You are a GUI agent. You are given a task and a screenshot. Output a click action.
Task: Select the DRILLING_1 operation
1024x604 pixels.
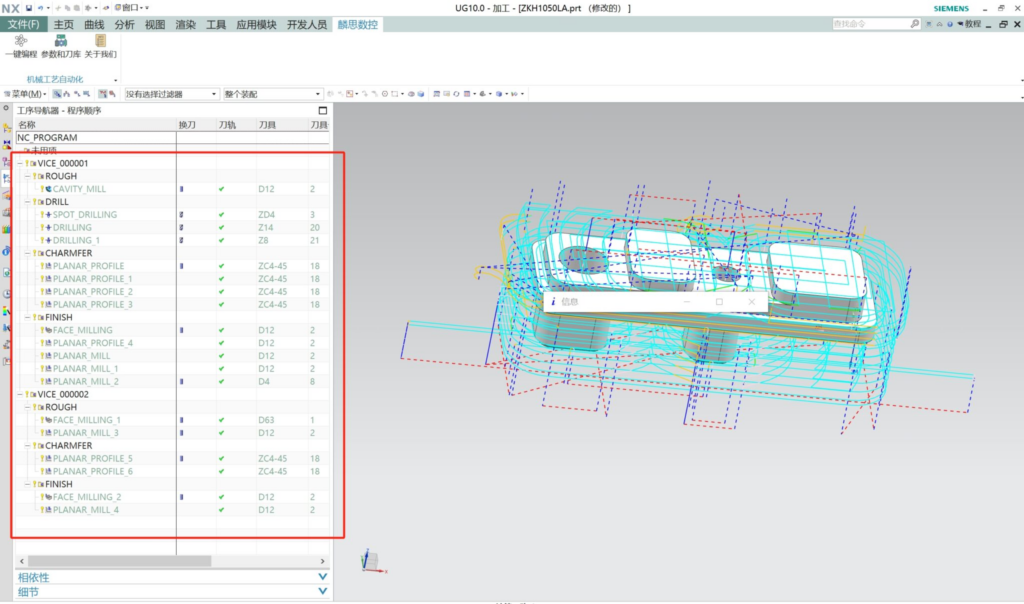[76, 240]
